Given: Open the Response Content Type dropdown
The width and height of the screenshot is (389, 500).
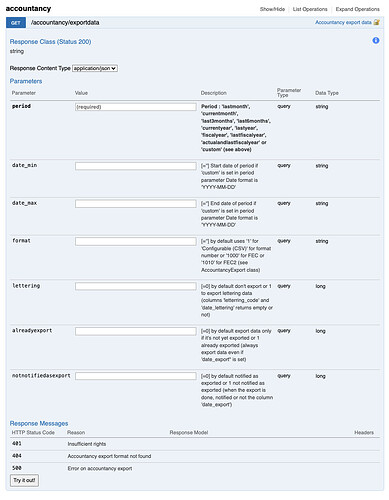Looking at the screenshot, I should point(95,68).
